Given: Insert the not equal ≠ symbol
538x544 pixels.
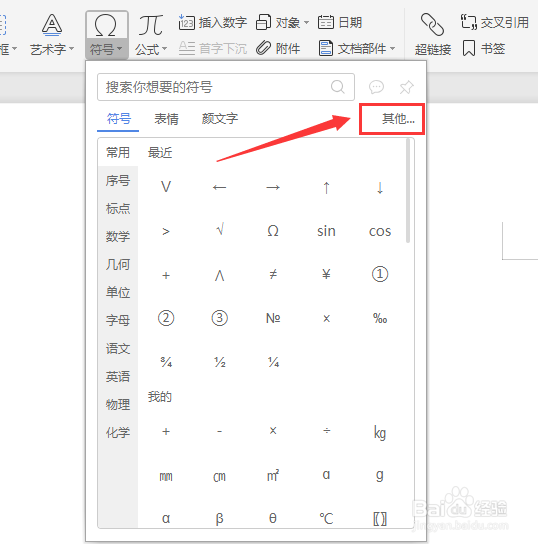Looking at the screenshot, I should [273, 275].
